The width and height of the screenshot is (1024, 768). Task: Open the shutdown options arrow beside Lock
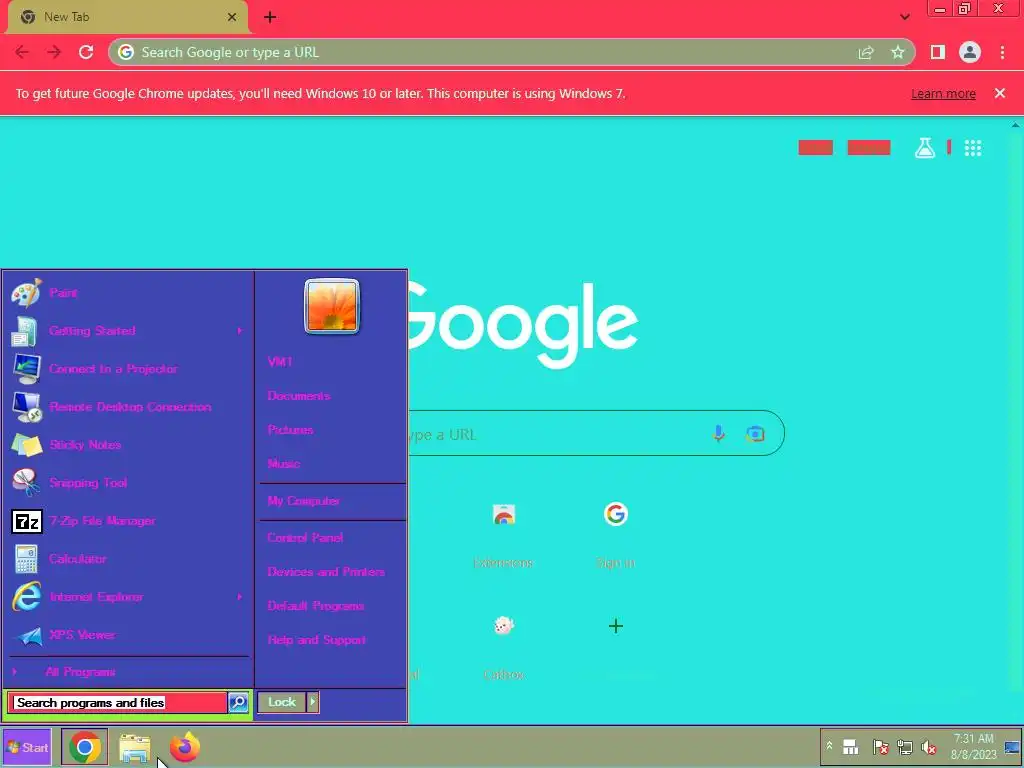pos(313,702)
